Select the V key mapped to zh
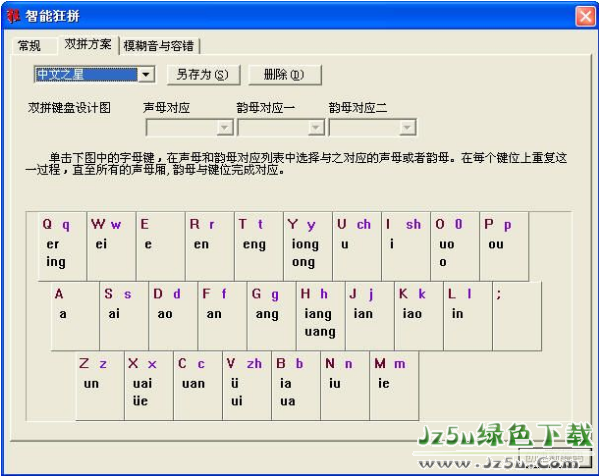599x476 pixels. click(x=247, y=386)
